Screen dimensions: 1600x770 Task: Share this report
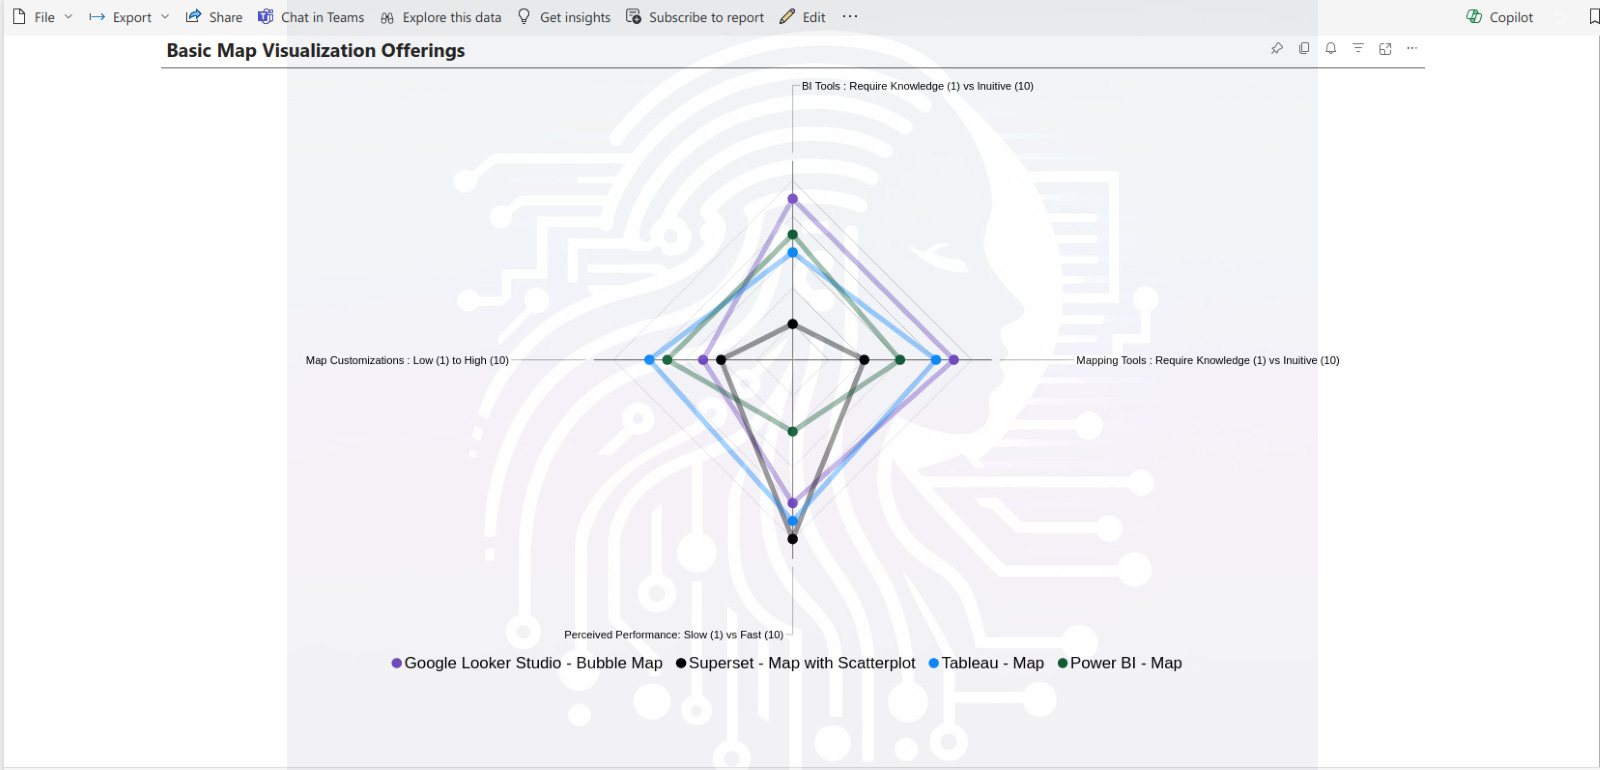[x=214, y=17]
